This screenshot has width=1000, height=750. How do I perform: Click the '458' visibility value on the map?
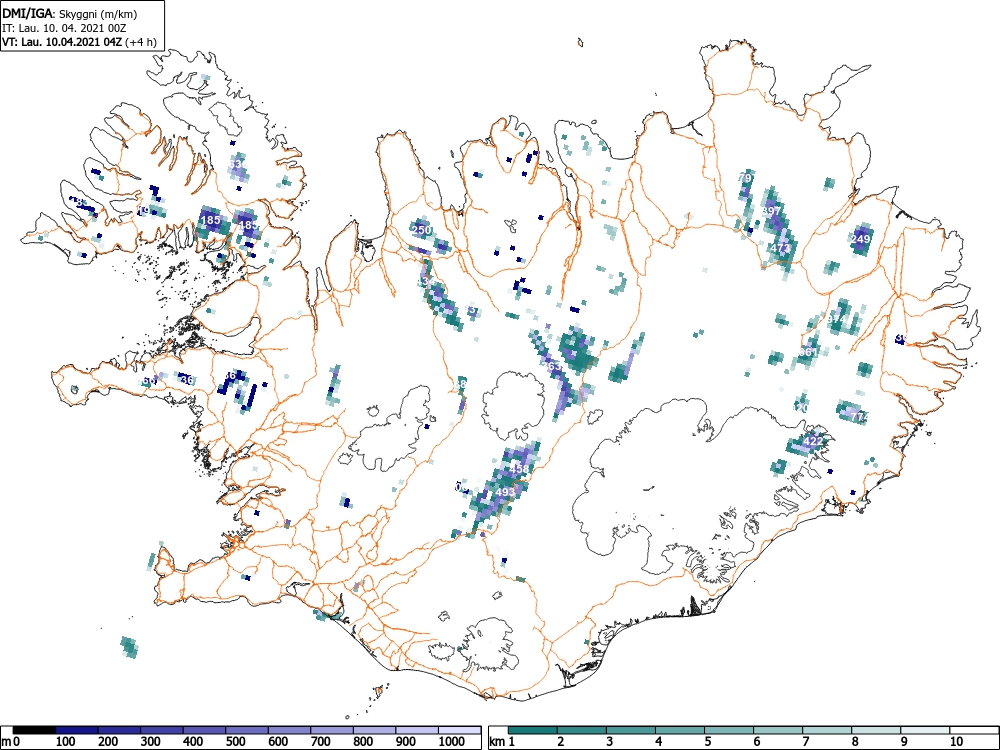point(519,469)
